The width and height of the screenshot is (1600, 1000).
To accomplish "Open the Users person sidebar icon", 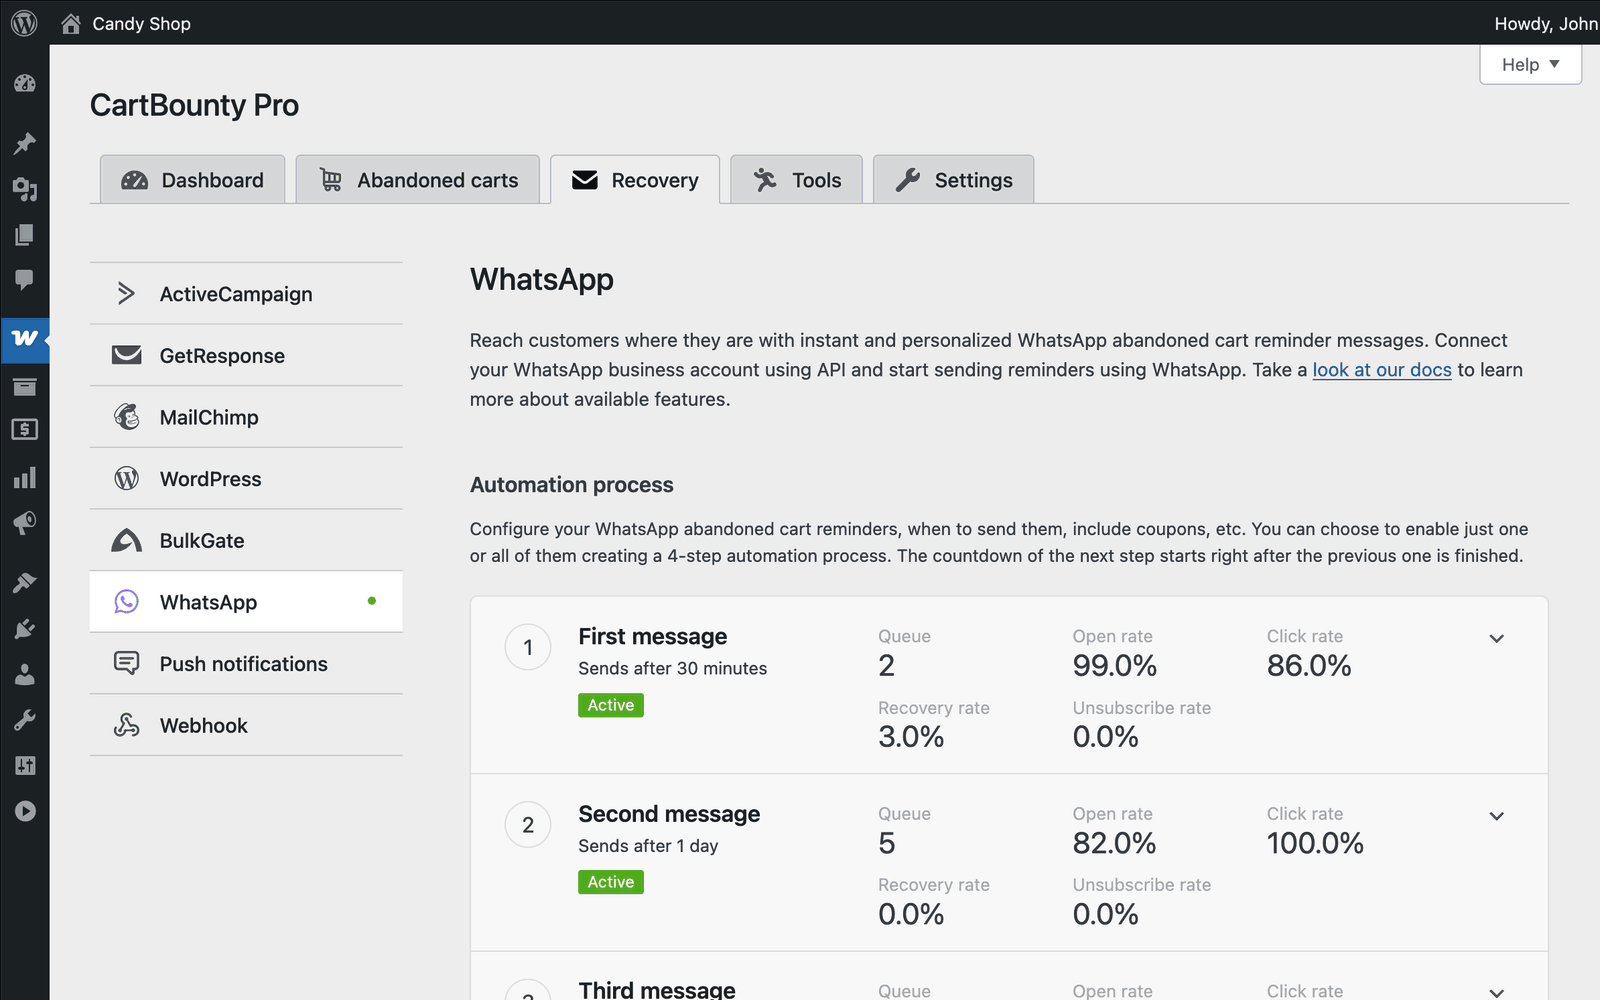I will 25,674.
